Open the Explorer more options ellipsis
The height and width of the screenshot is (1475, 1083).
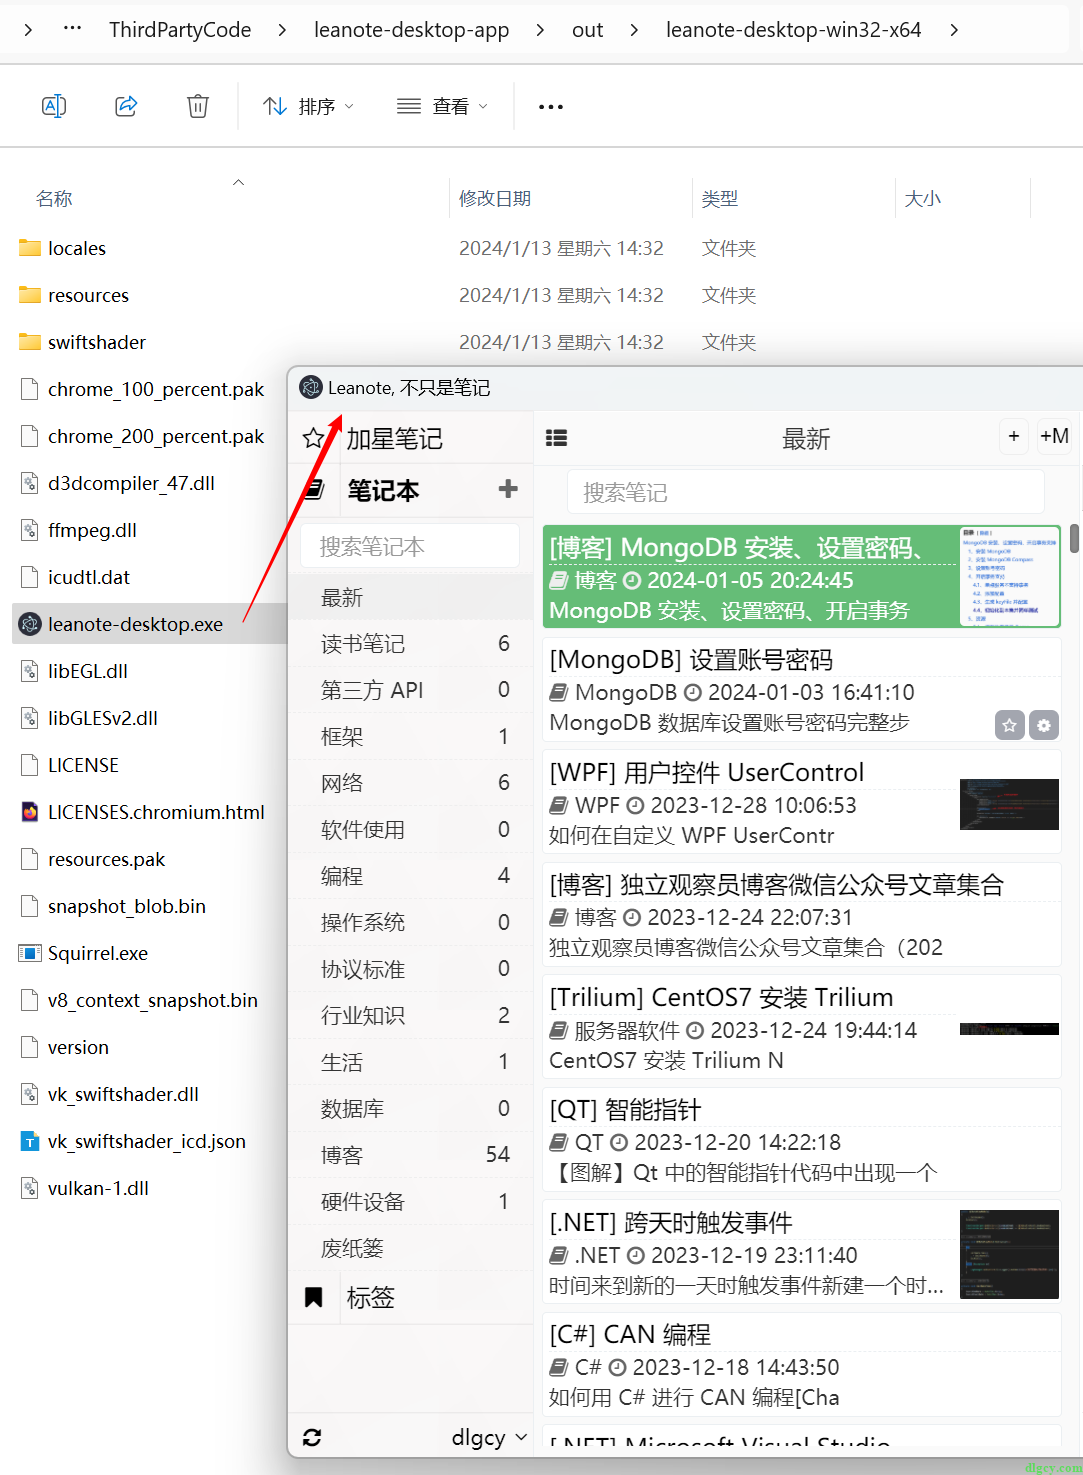tap(551, 106)
